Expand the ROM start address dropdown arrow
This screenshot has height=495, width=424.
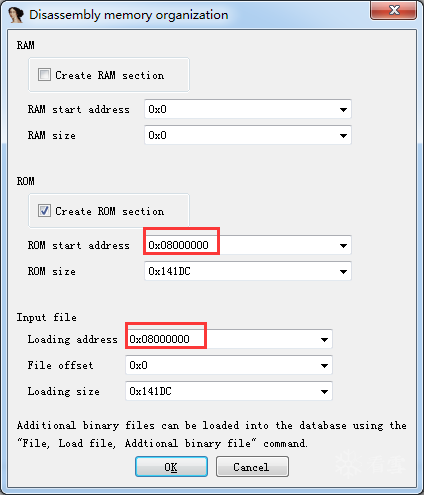click(x=343, y=245)
